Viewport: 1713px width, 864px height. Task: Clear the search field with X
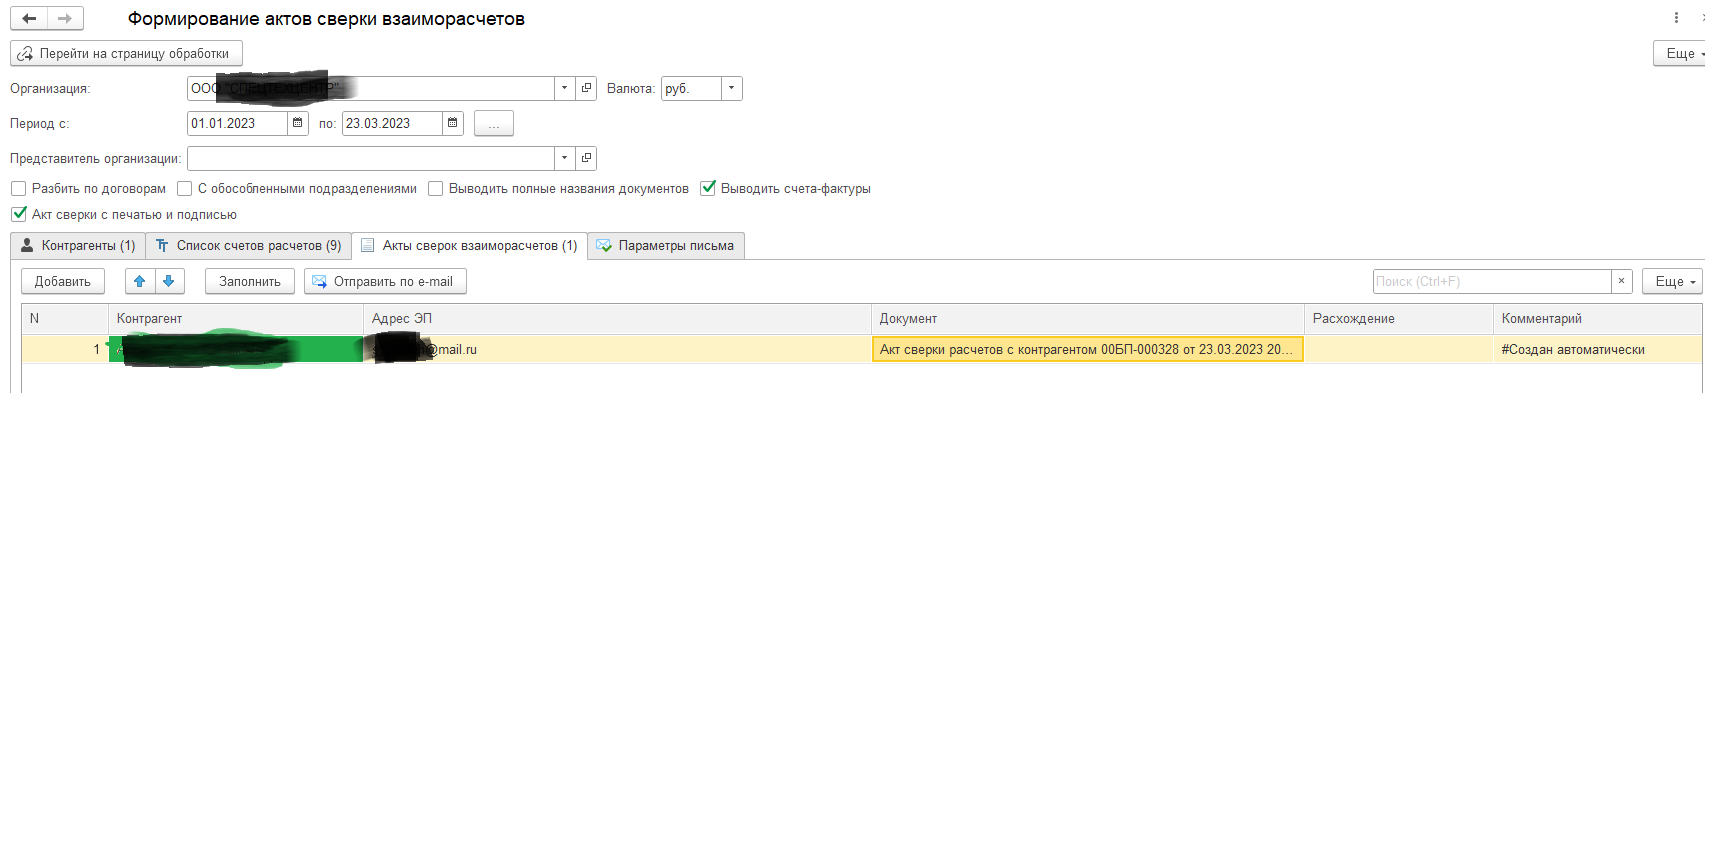[1621, 281]
